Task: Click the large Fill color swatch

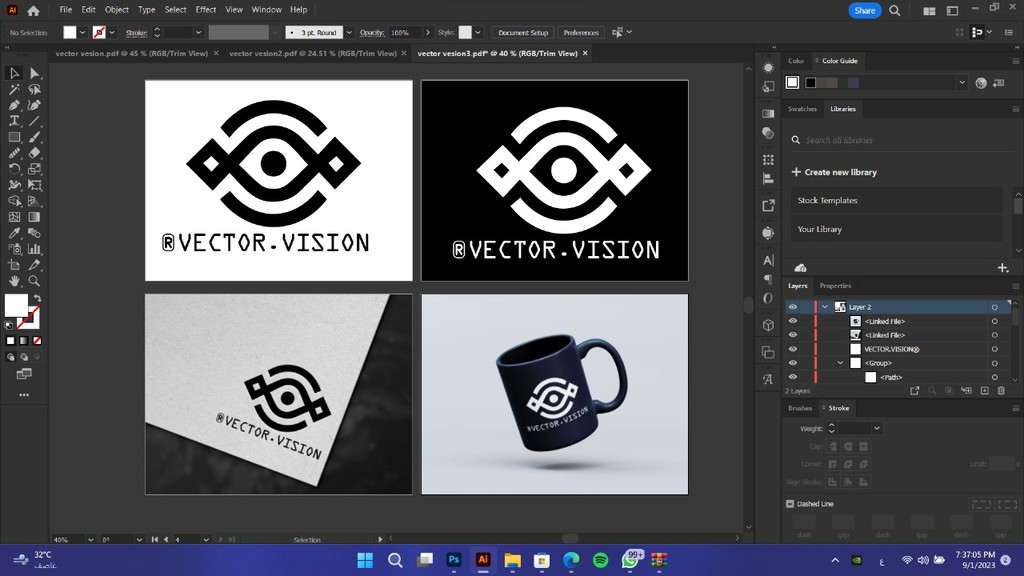Action: coord(16,305)
